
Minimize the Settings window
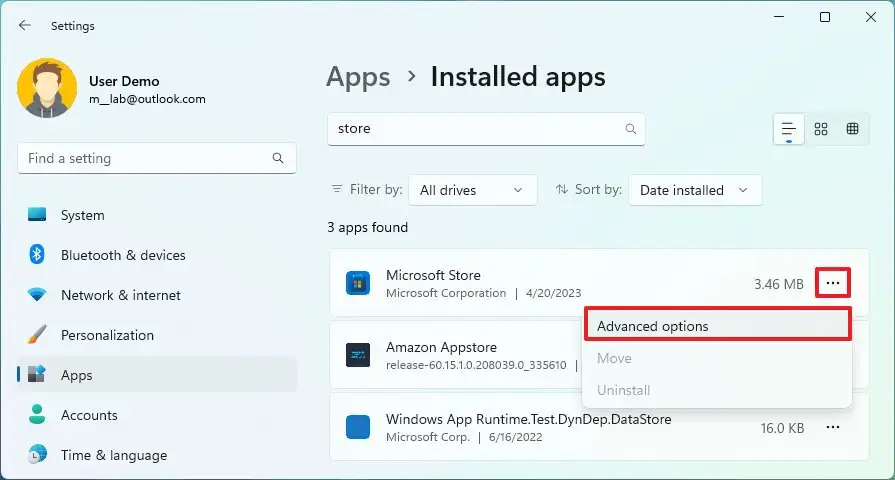click(x=779, y=17)
